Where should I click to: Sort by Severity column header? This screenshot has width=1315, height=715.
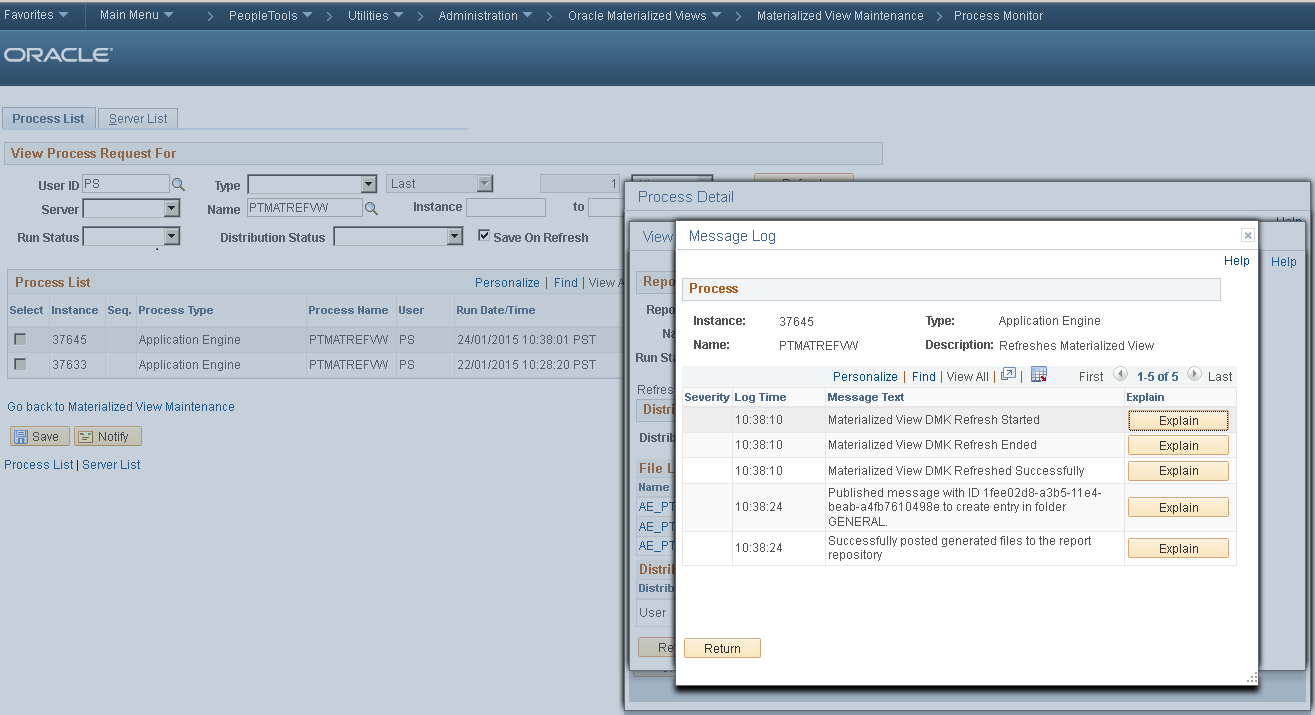[707, 397]
